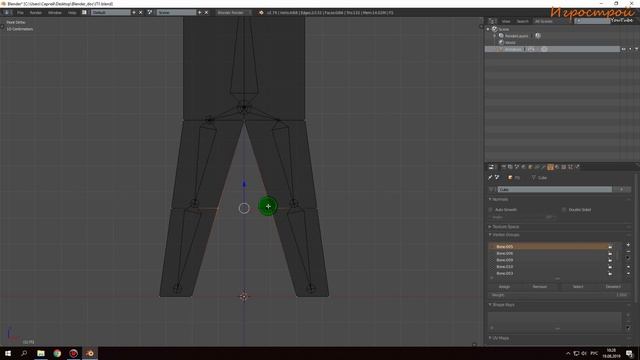The width and height of the screenshot is (640, 360).
Task: Switch to the Particles properties tab
Action: tap(571, 167)
